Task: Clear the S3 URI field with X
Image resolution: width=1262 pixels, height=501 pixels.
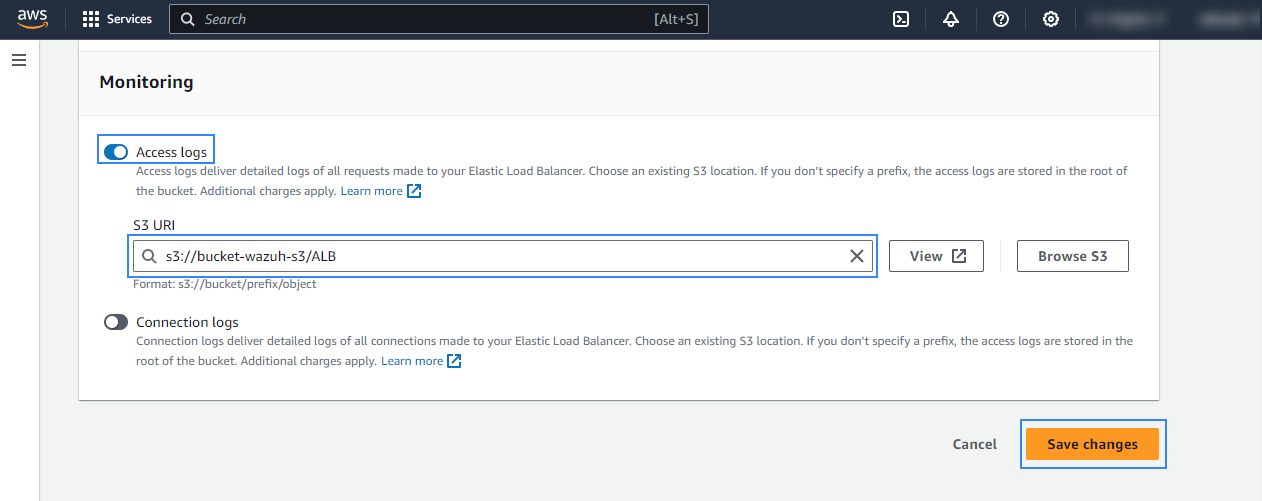Action: (x=856, y=256)
